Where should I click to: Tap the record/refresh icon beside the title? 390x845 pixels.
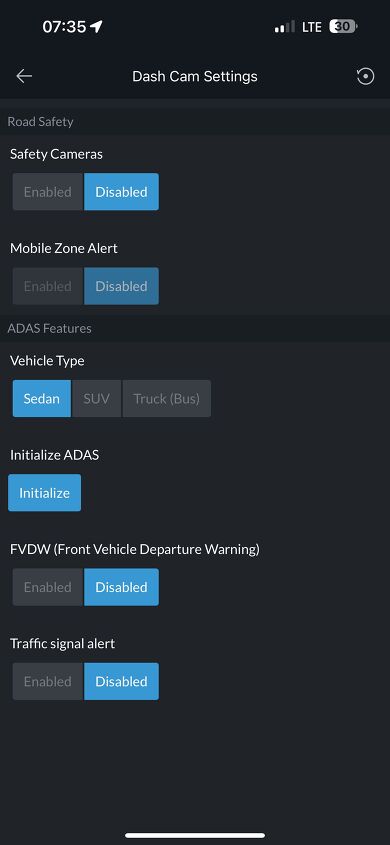(x=366, y=77)
